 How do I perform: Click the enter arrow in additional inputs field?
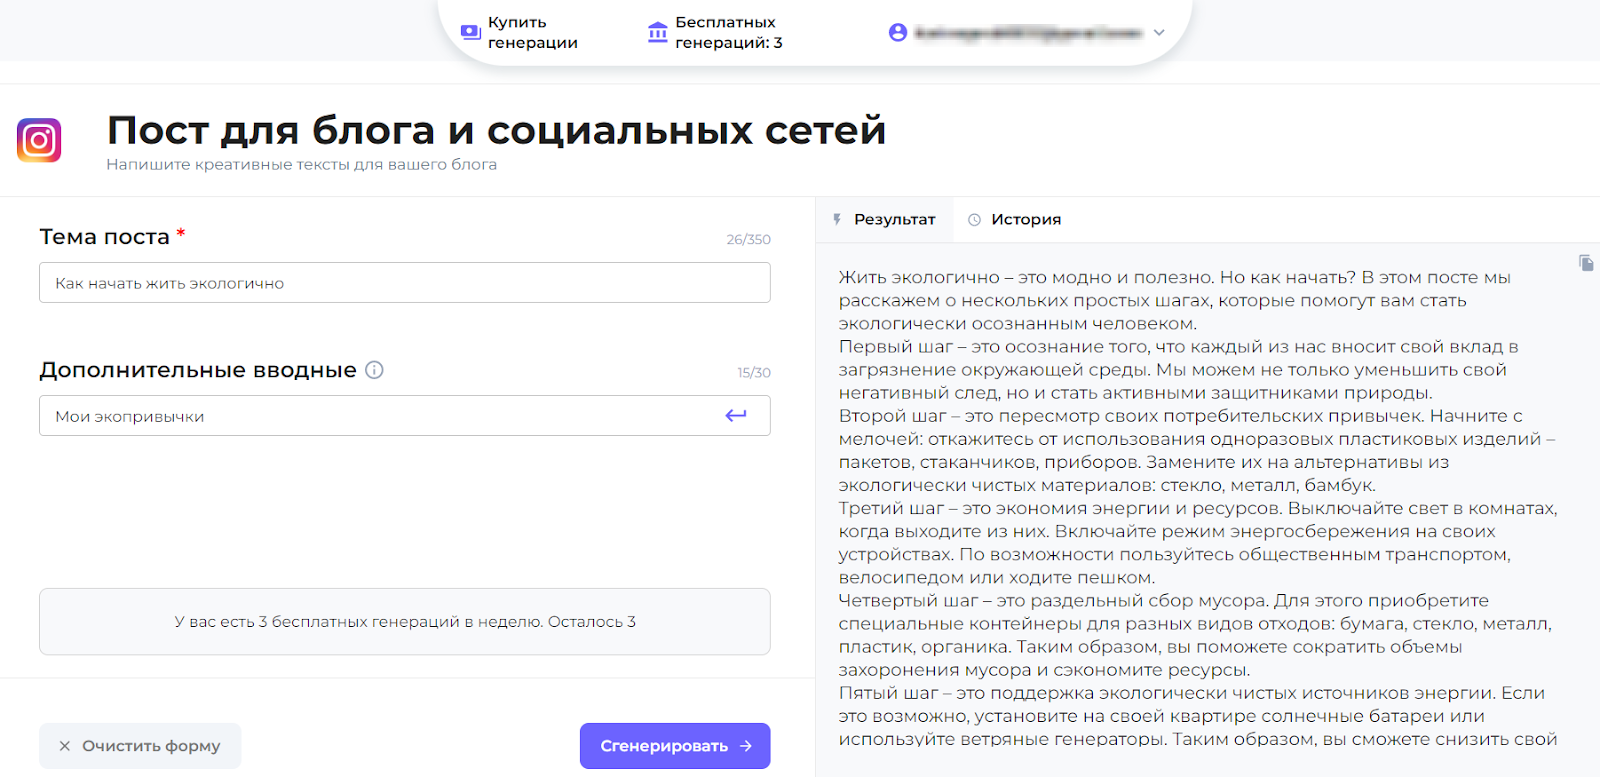pos(736,416)
